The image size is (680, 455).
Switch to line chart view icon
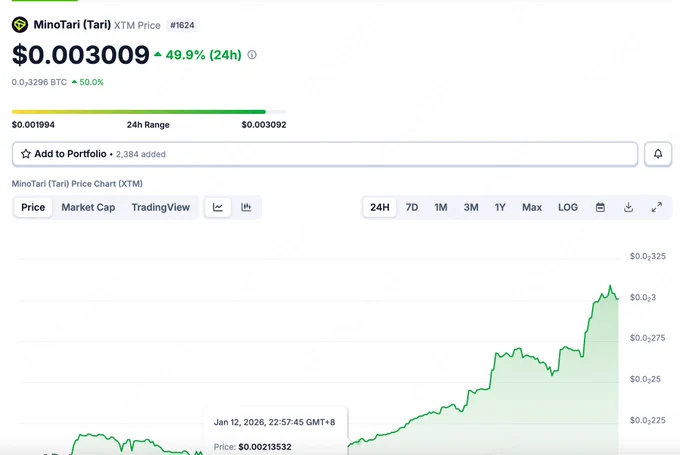[218, 207]
